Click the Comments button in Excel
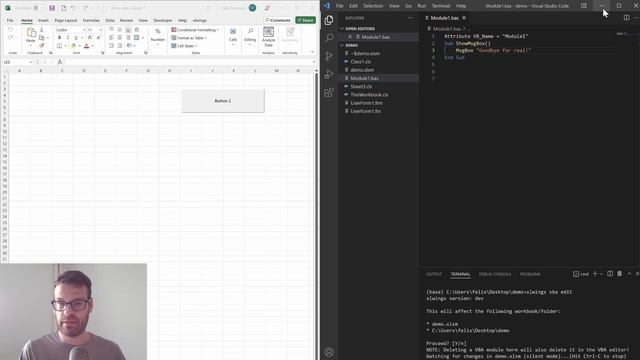This screenshot has width=640, height=360. [x=278, y=20]
